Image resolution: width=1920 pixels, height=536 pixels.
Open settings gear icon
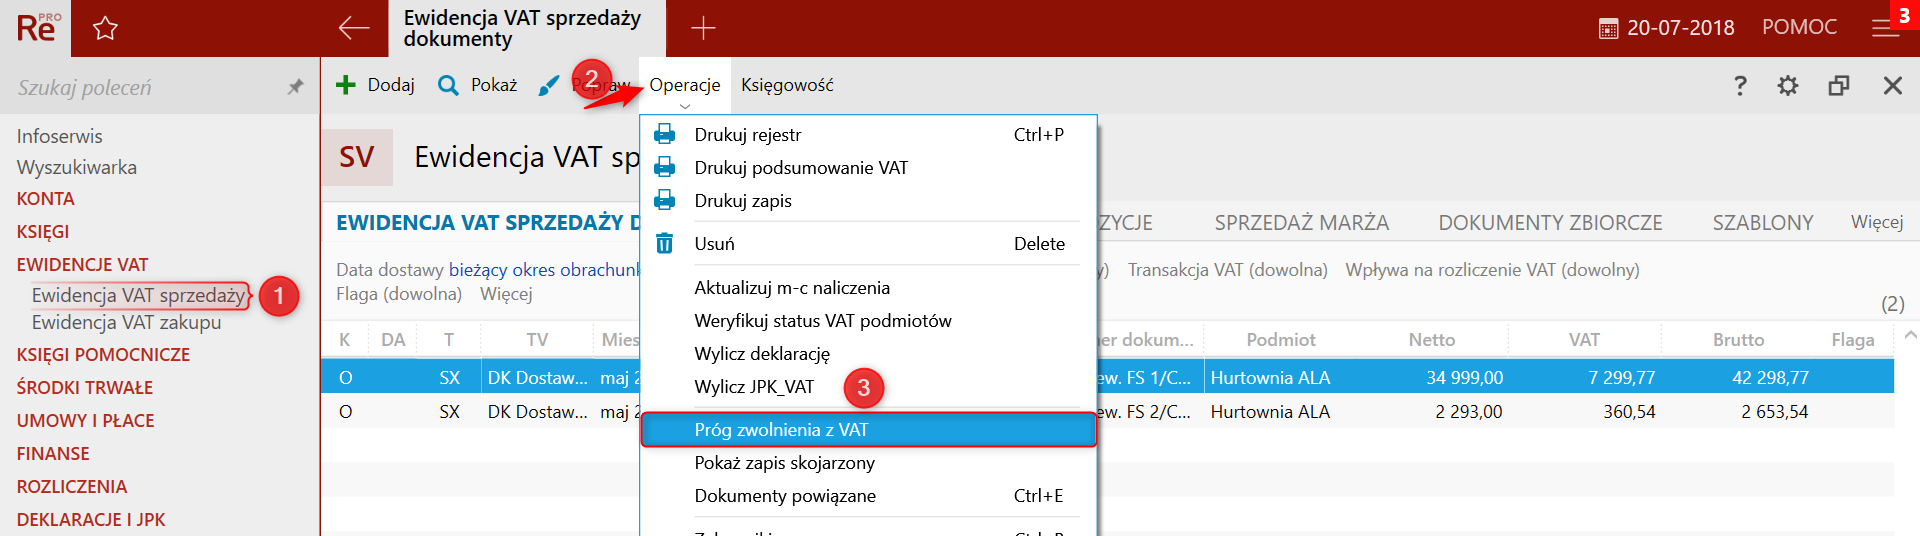(x=1788, y=86)
